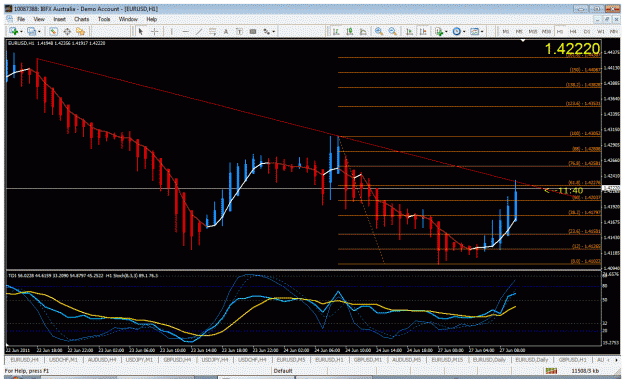Open the Navigator star-folder icon
This screenshot has height=379, width=625.
(81, 31)
